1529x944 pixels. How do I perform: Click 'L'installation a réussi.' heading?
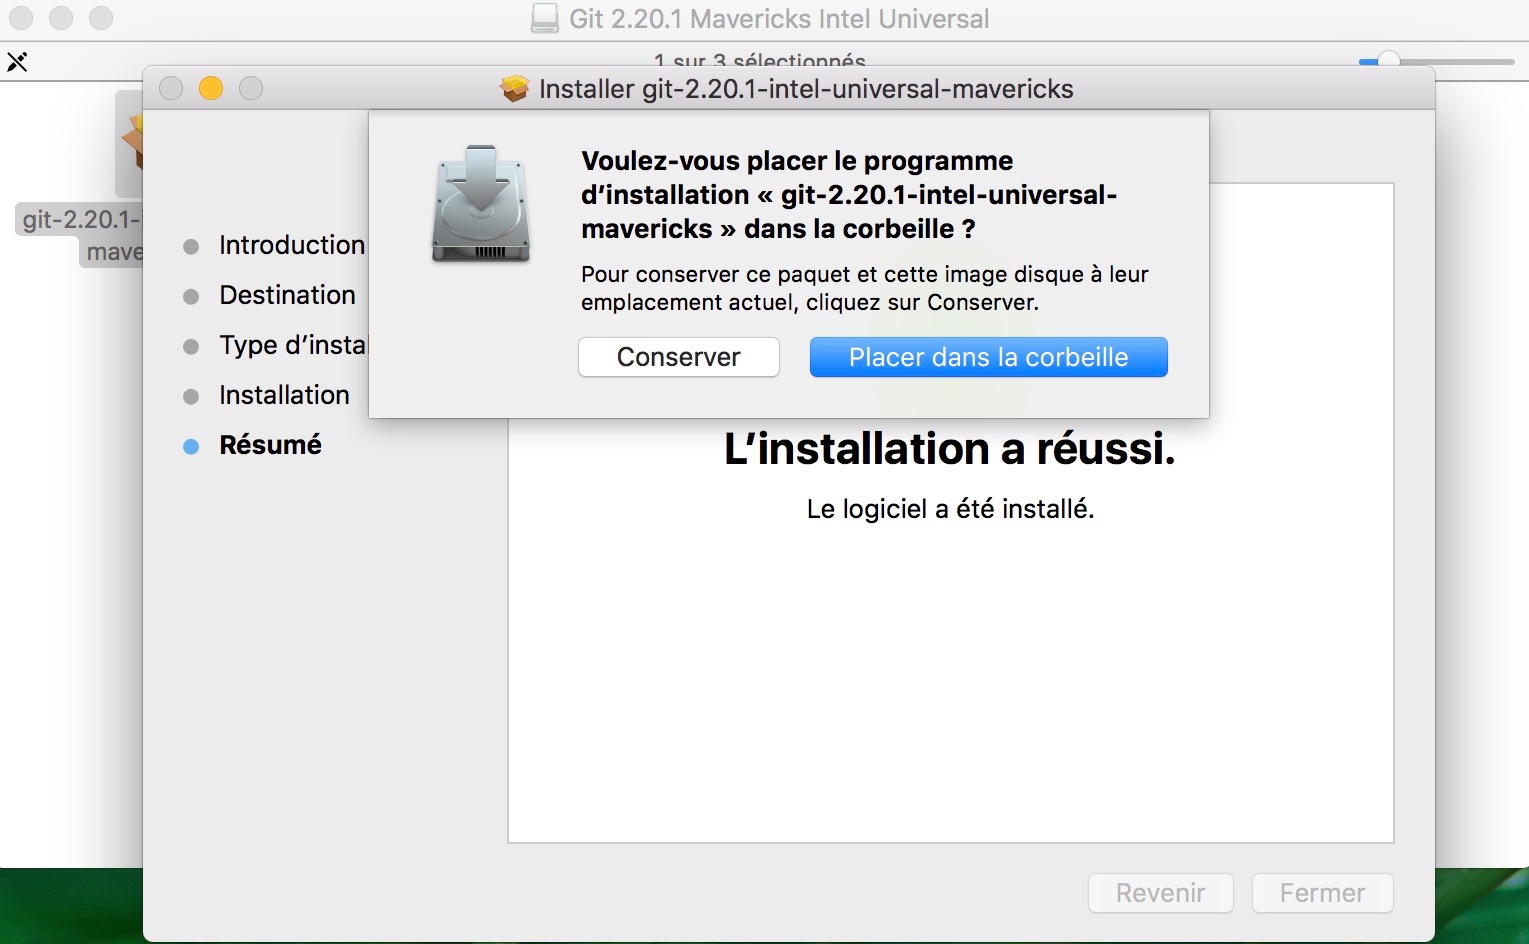point(949,449)
